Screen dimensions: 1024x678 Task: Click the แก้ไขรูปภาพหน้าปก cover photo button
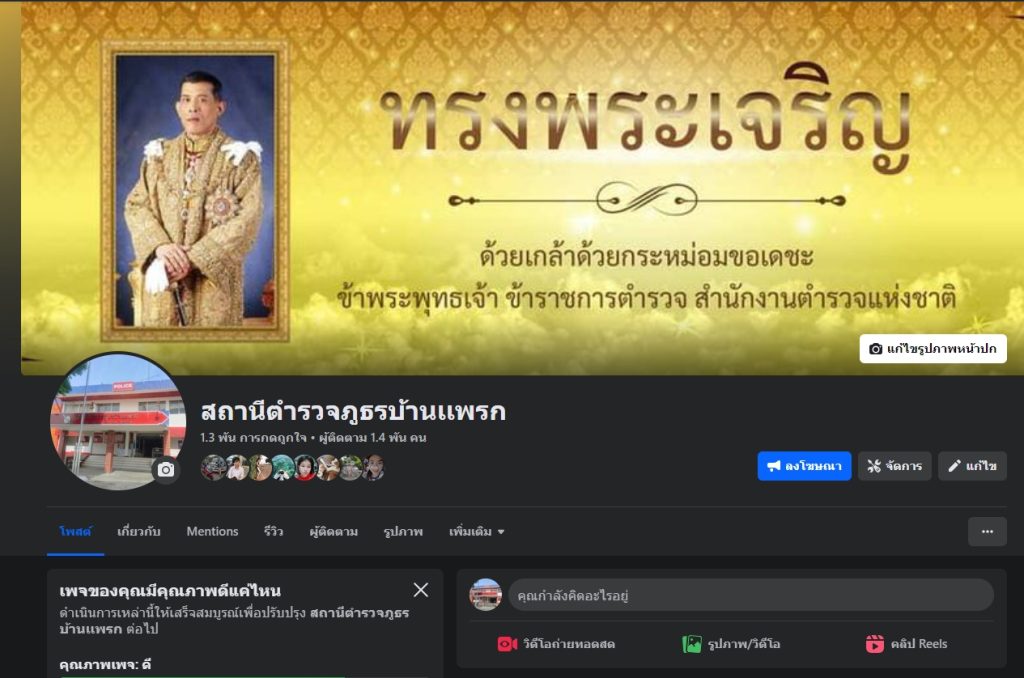click(x=933, y=349)
